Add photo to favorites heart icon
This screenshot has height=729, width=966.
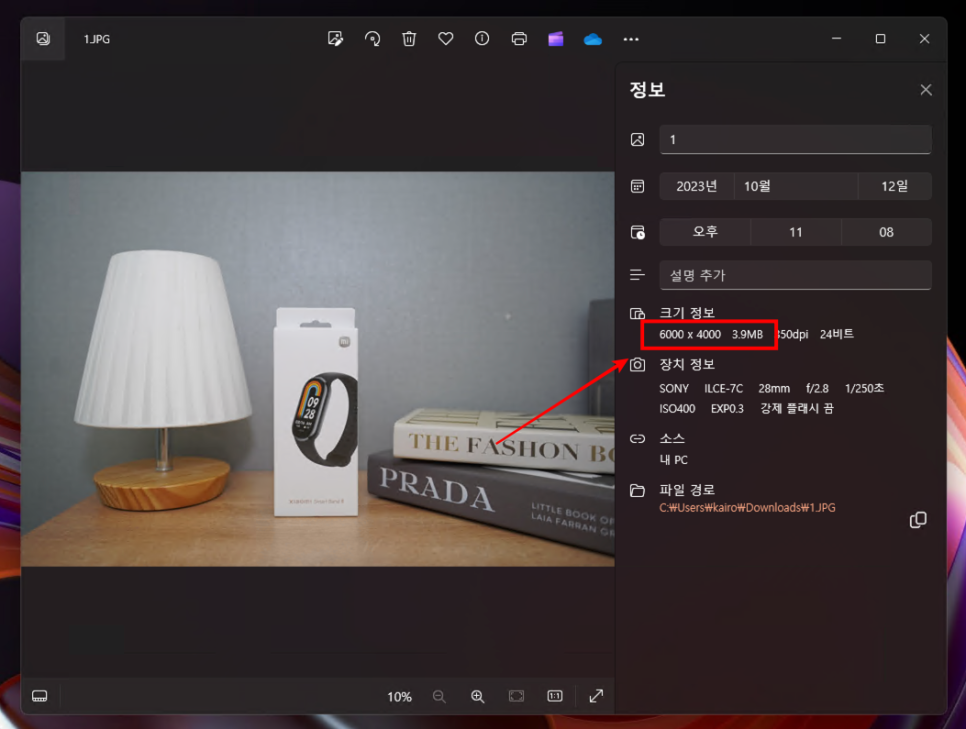[445, 39]
